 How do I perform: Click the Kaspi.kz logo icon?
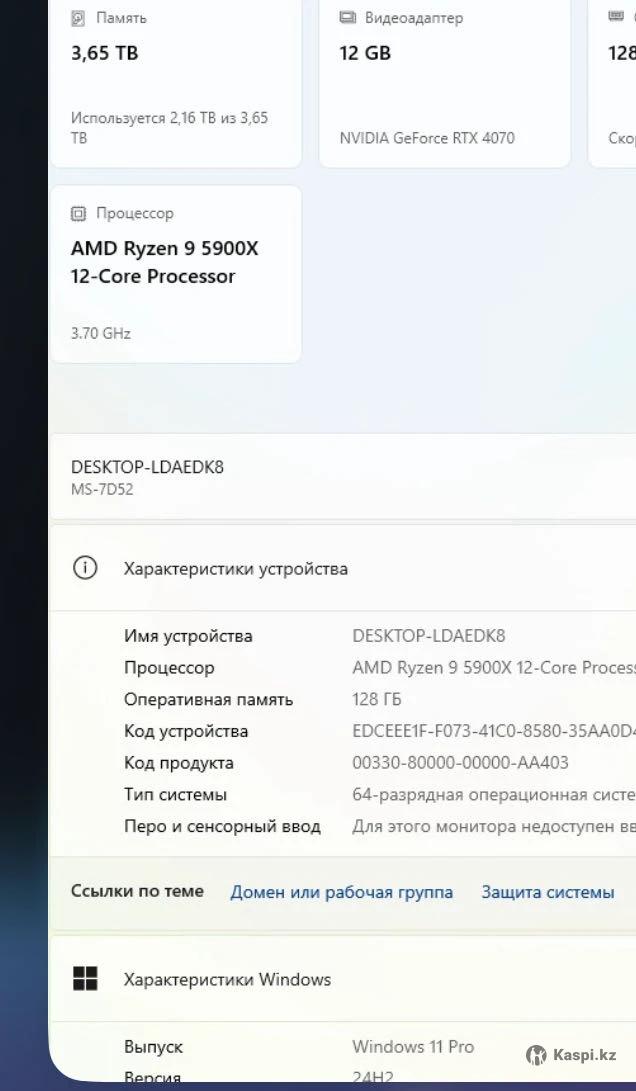536,1055
